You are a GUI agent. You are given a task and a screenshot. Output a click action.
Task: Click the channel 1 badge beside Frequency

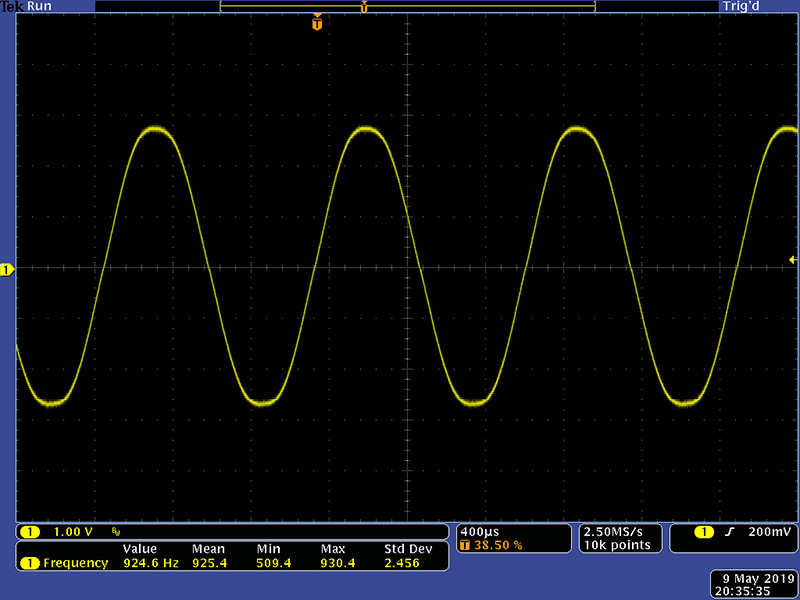(x=31, y=563)
